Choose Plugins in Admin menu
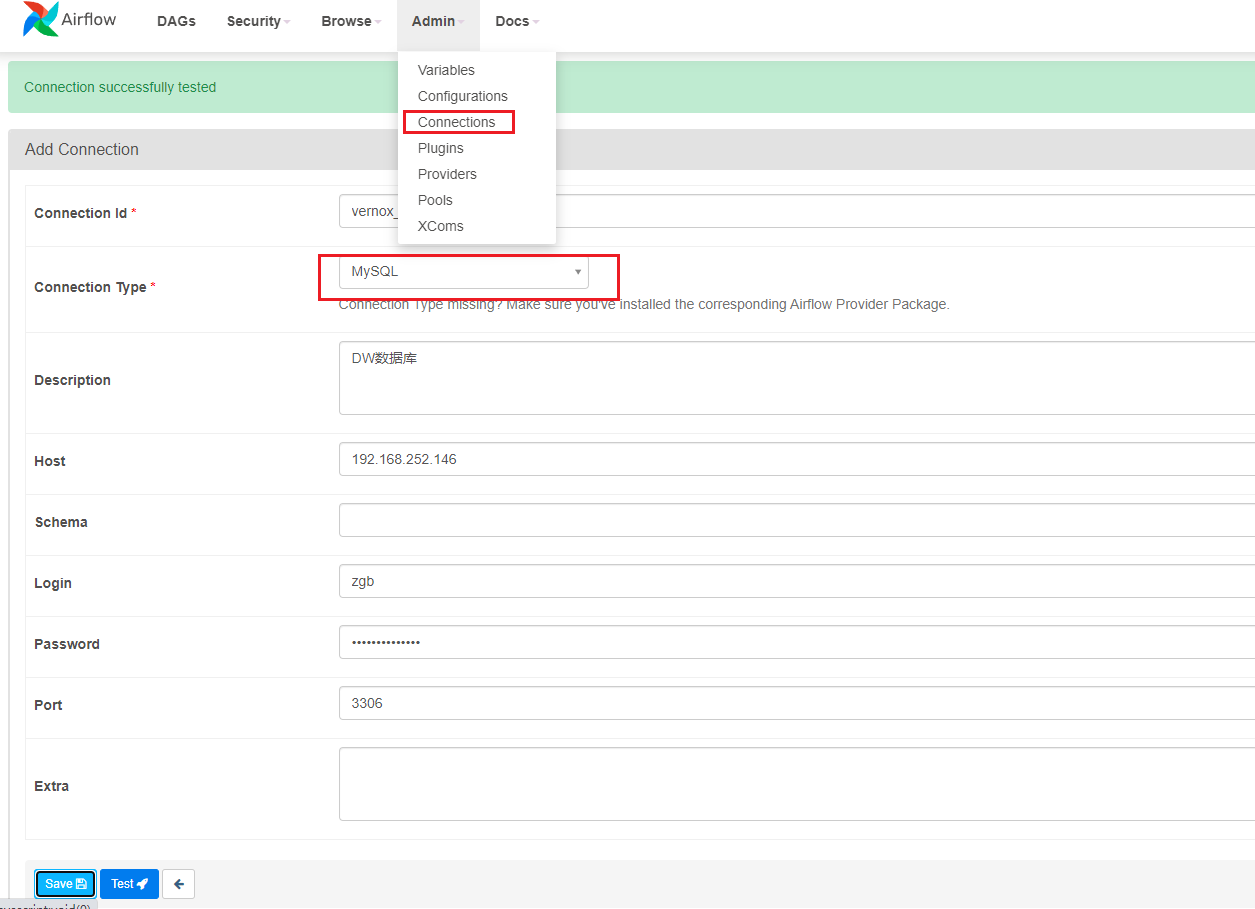Viewport: 1255px width, 909px height. coord(440,148)
